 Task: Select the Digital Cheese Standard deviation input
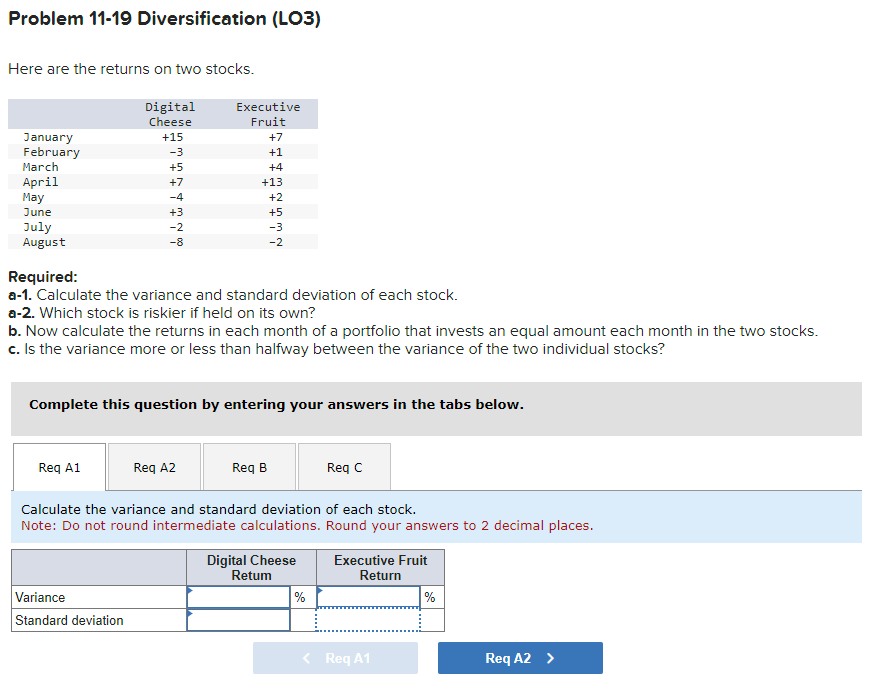(x=238, y=620)
